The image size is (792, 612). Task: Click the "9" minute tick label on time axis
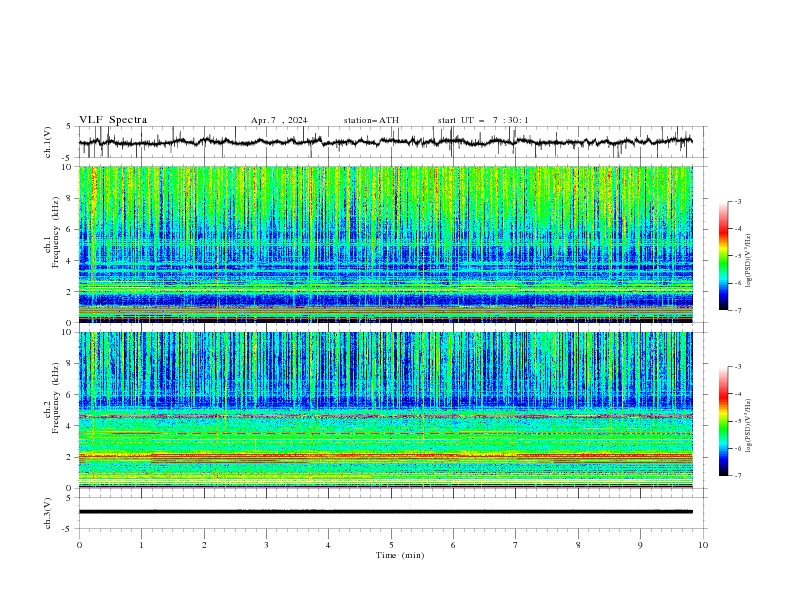[x=640, y=545]
